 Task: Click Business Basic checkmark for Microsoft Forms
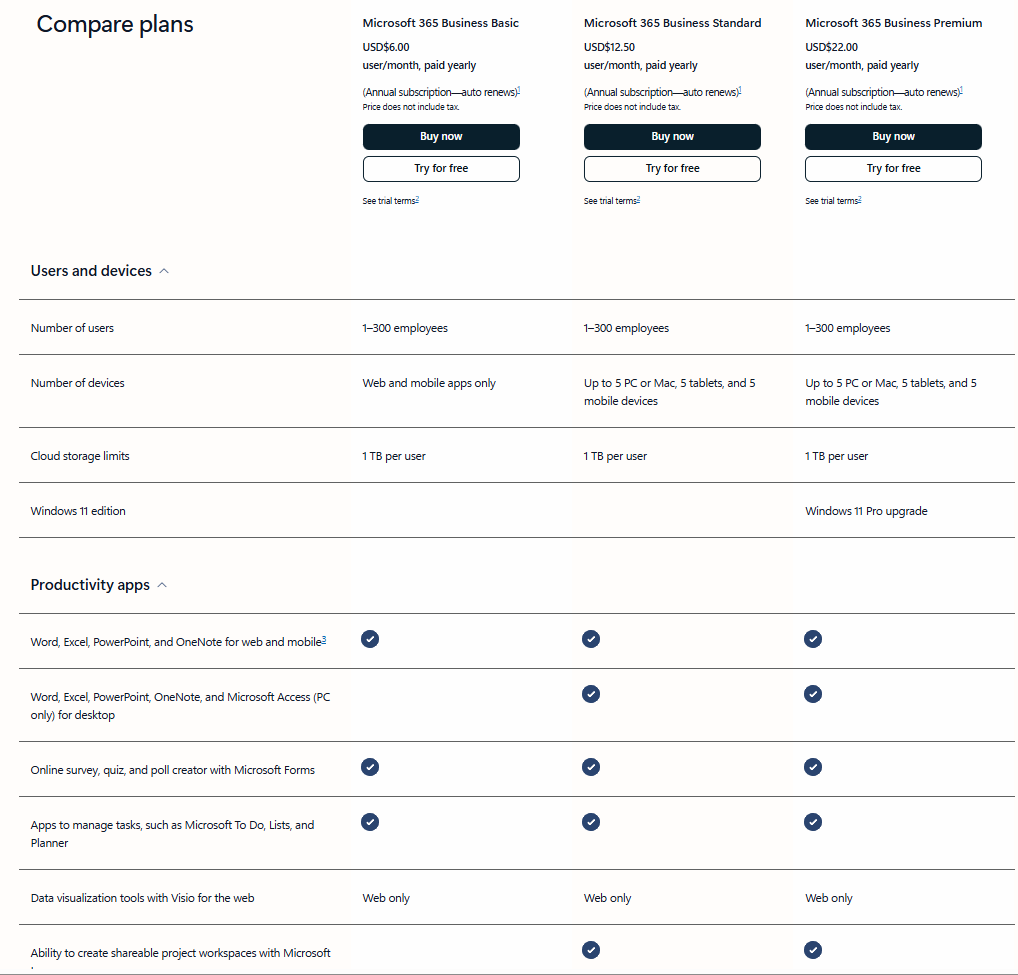click(370, 767)
